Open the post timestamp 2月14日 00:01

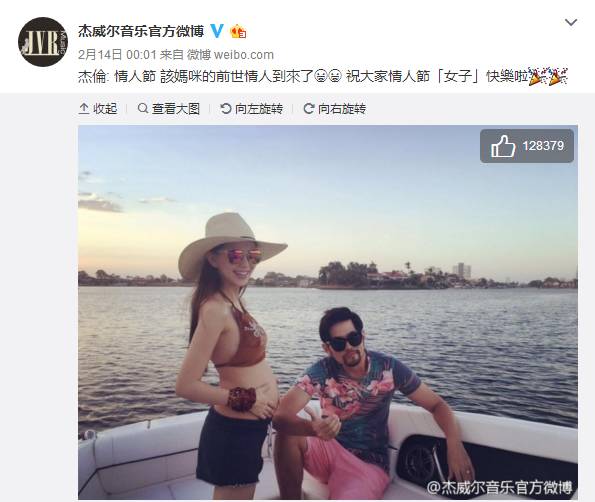click(x=117, y=55)
